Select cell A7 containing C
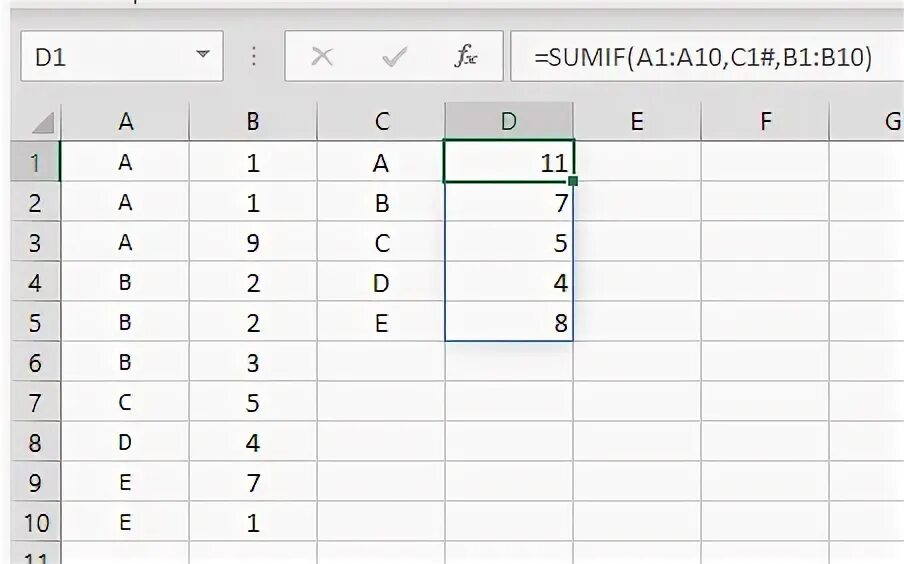The width and height of the screenshot is (904, 564). (x=125, y=402)
